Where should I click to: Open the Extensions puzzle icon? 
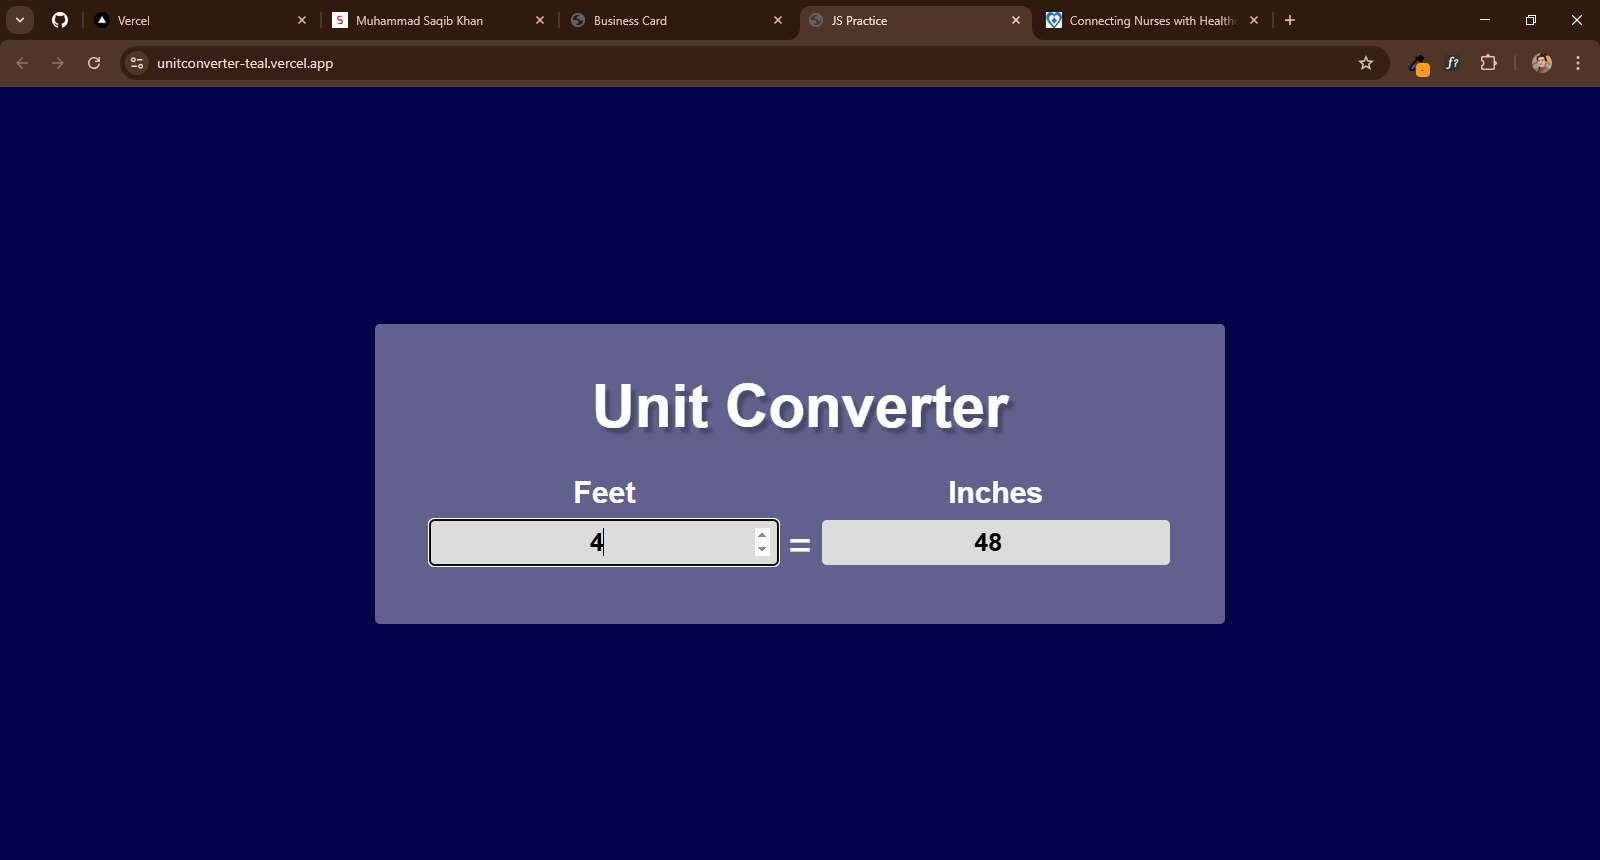(1488, 63)
